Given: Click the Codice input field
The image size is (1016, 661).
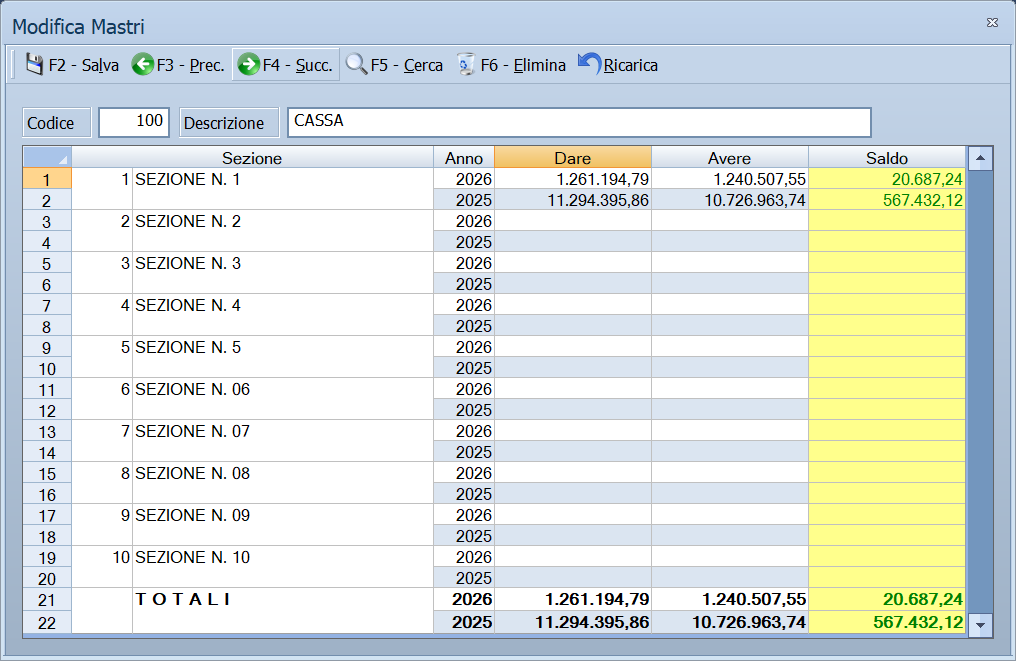Looking at the screenshot, I should pyautogui.click(x=134, y=122).
